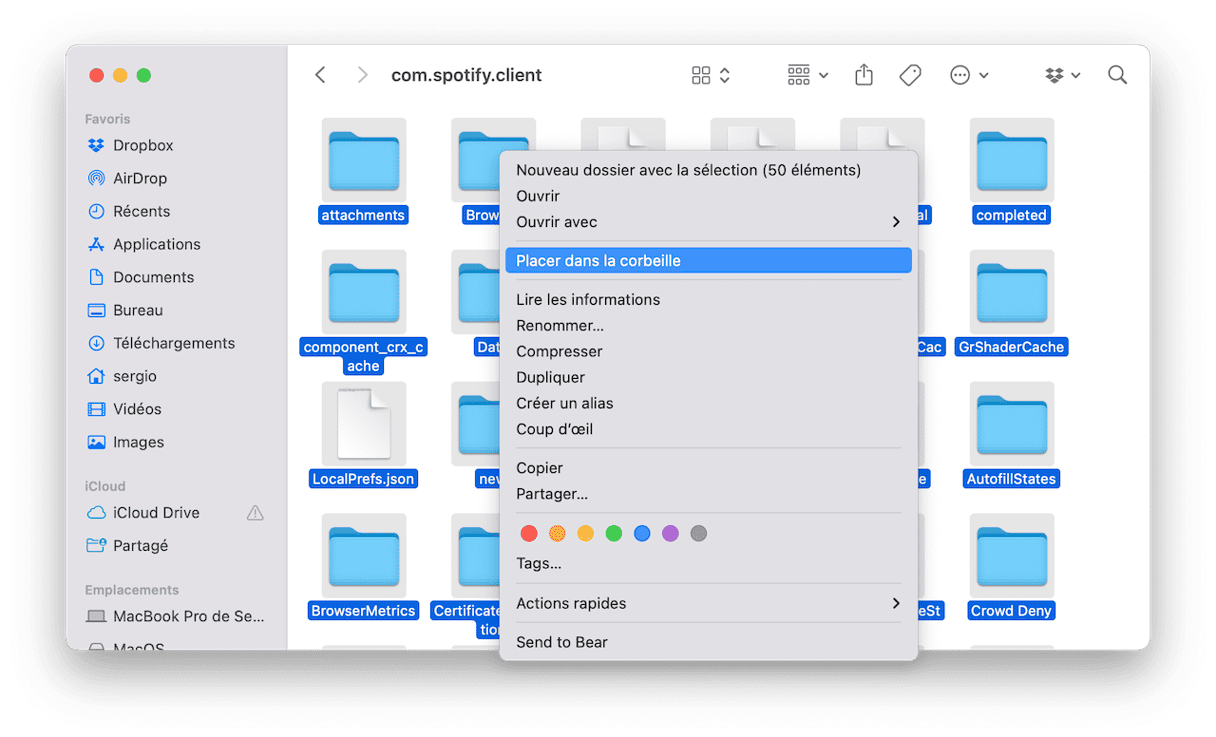The height and width of the screenshot is (737, 1216).
Task: Switch the icon view mode selector
Action: 711,75
